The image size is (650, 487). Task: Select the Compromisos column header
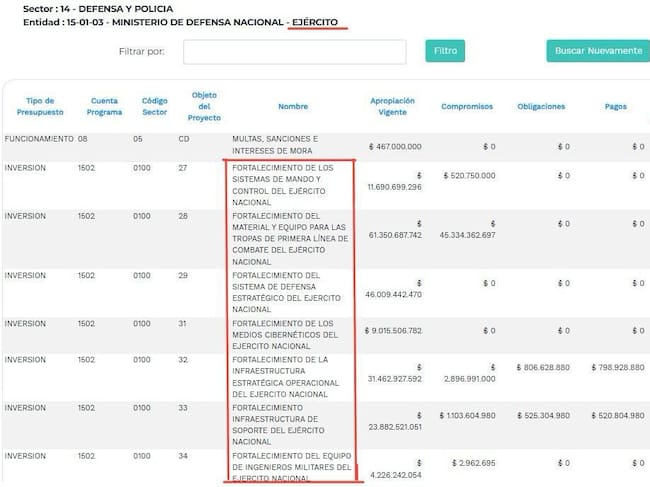(x=468, y=106)
